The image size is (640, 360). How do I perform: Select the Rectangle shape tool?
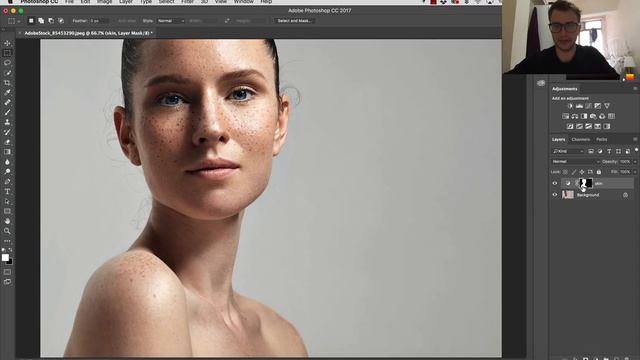7,211
